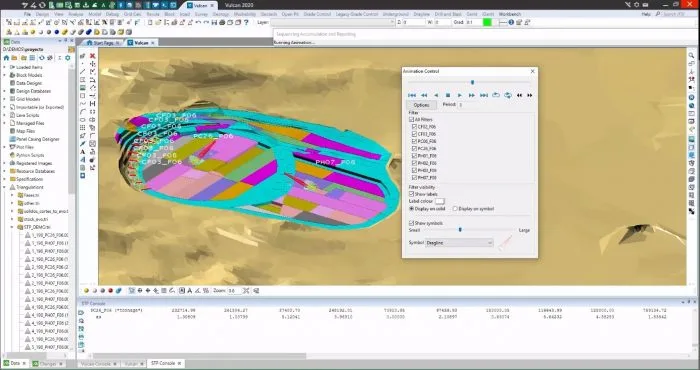Select the arc tool in drawing toolbar

[x=83, y=112]
